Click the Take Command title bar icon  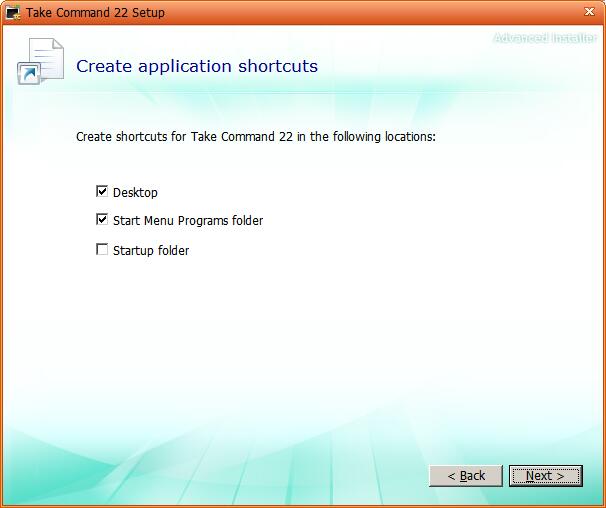click(x=13, y=13)
